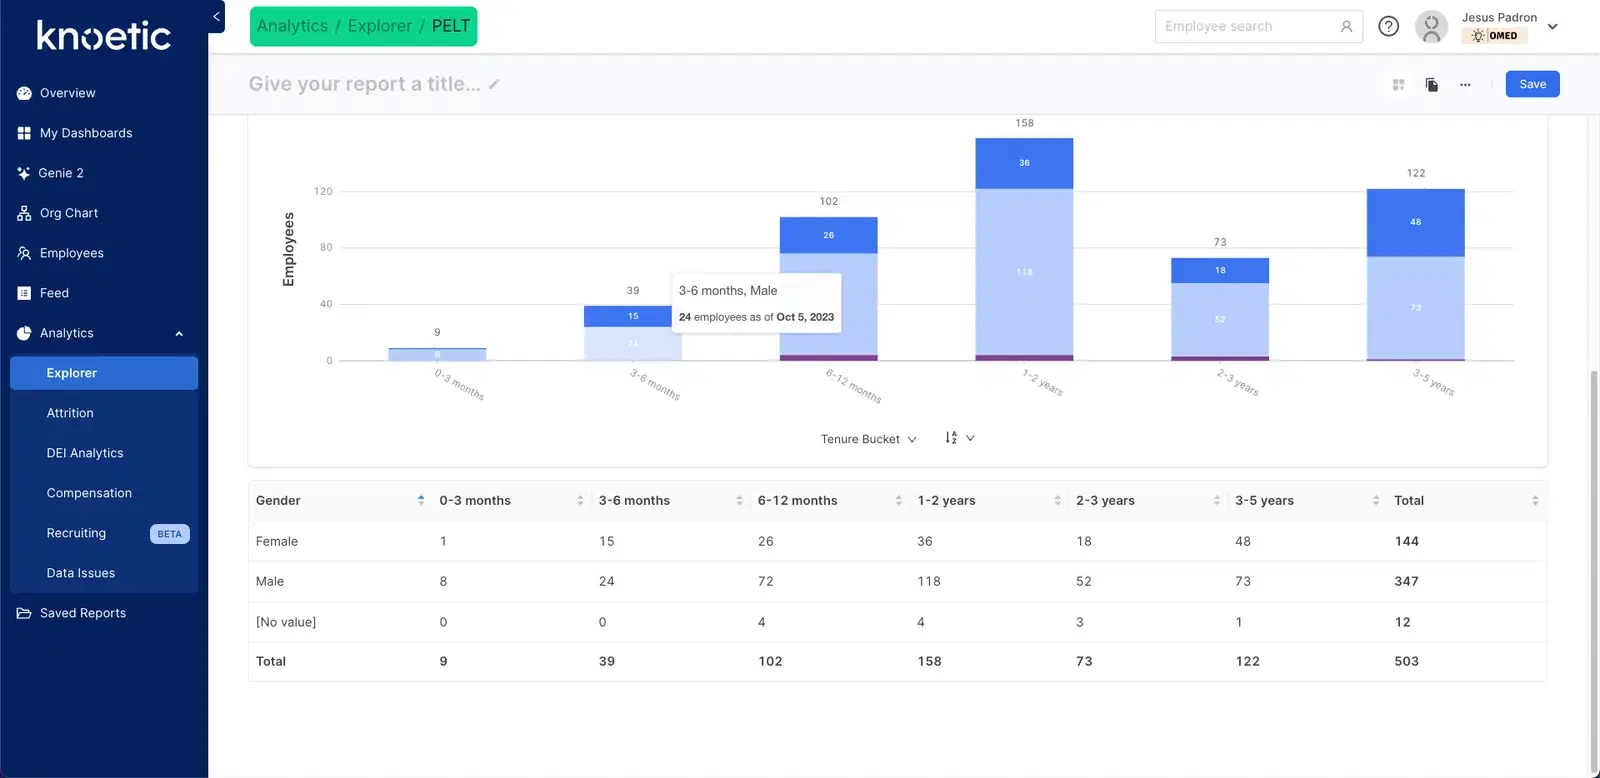Click the Org Chart hierarchy icon

(24, 213)
